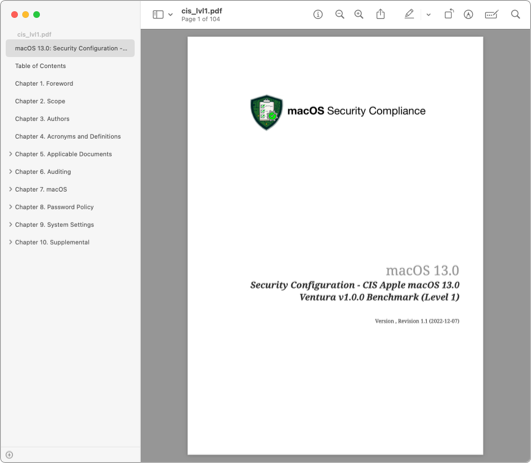Expand Chapter 7. macOS
Image resolution: width=531 pixels, height=464 pixels.
10,189
